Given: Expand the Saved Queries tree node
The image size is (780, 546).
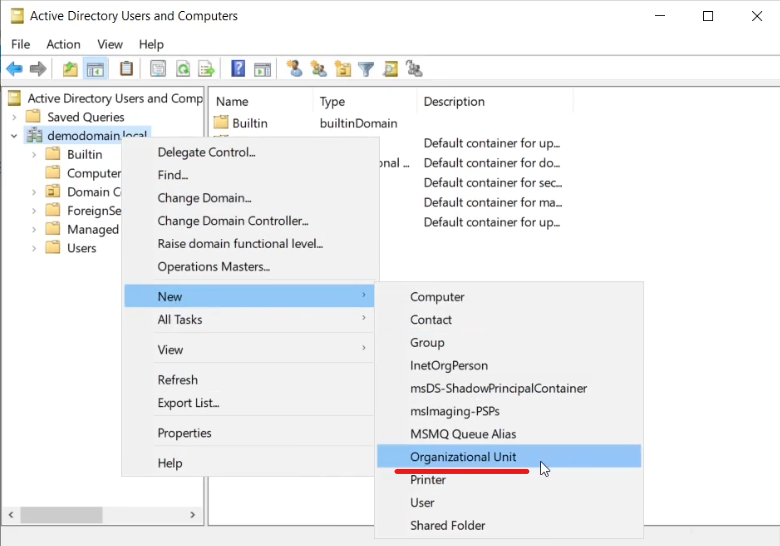Looking at the screenshot, I should click(14, 117).
